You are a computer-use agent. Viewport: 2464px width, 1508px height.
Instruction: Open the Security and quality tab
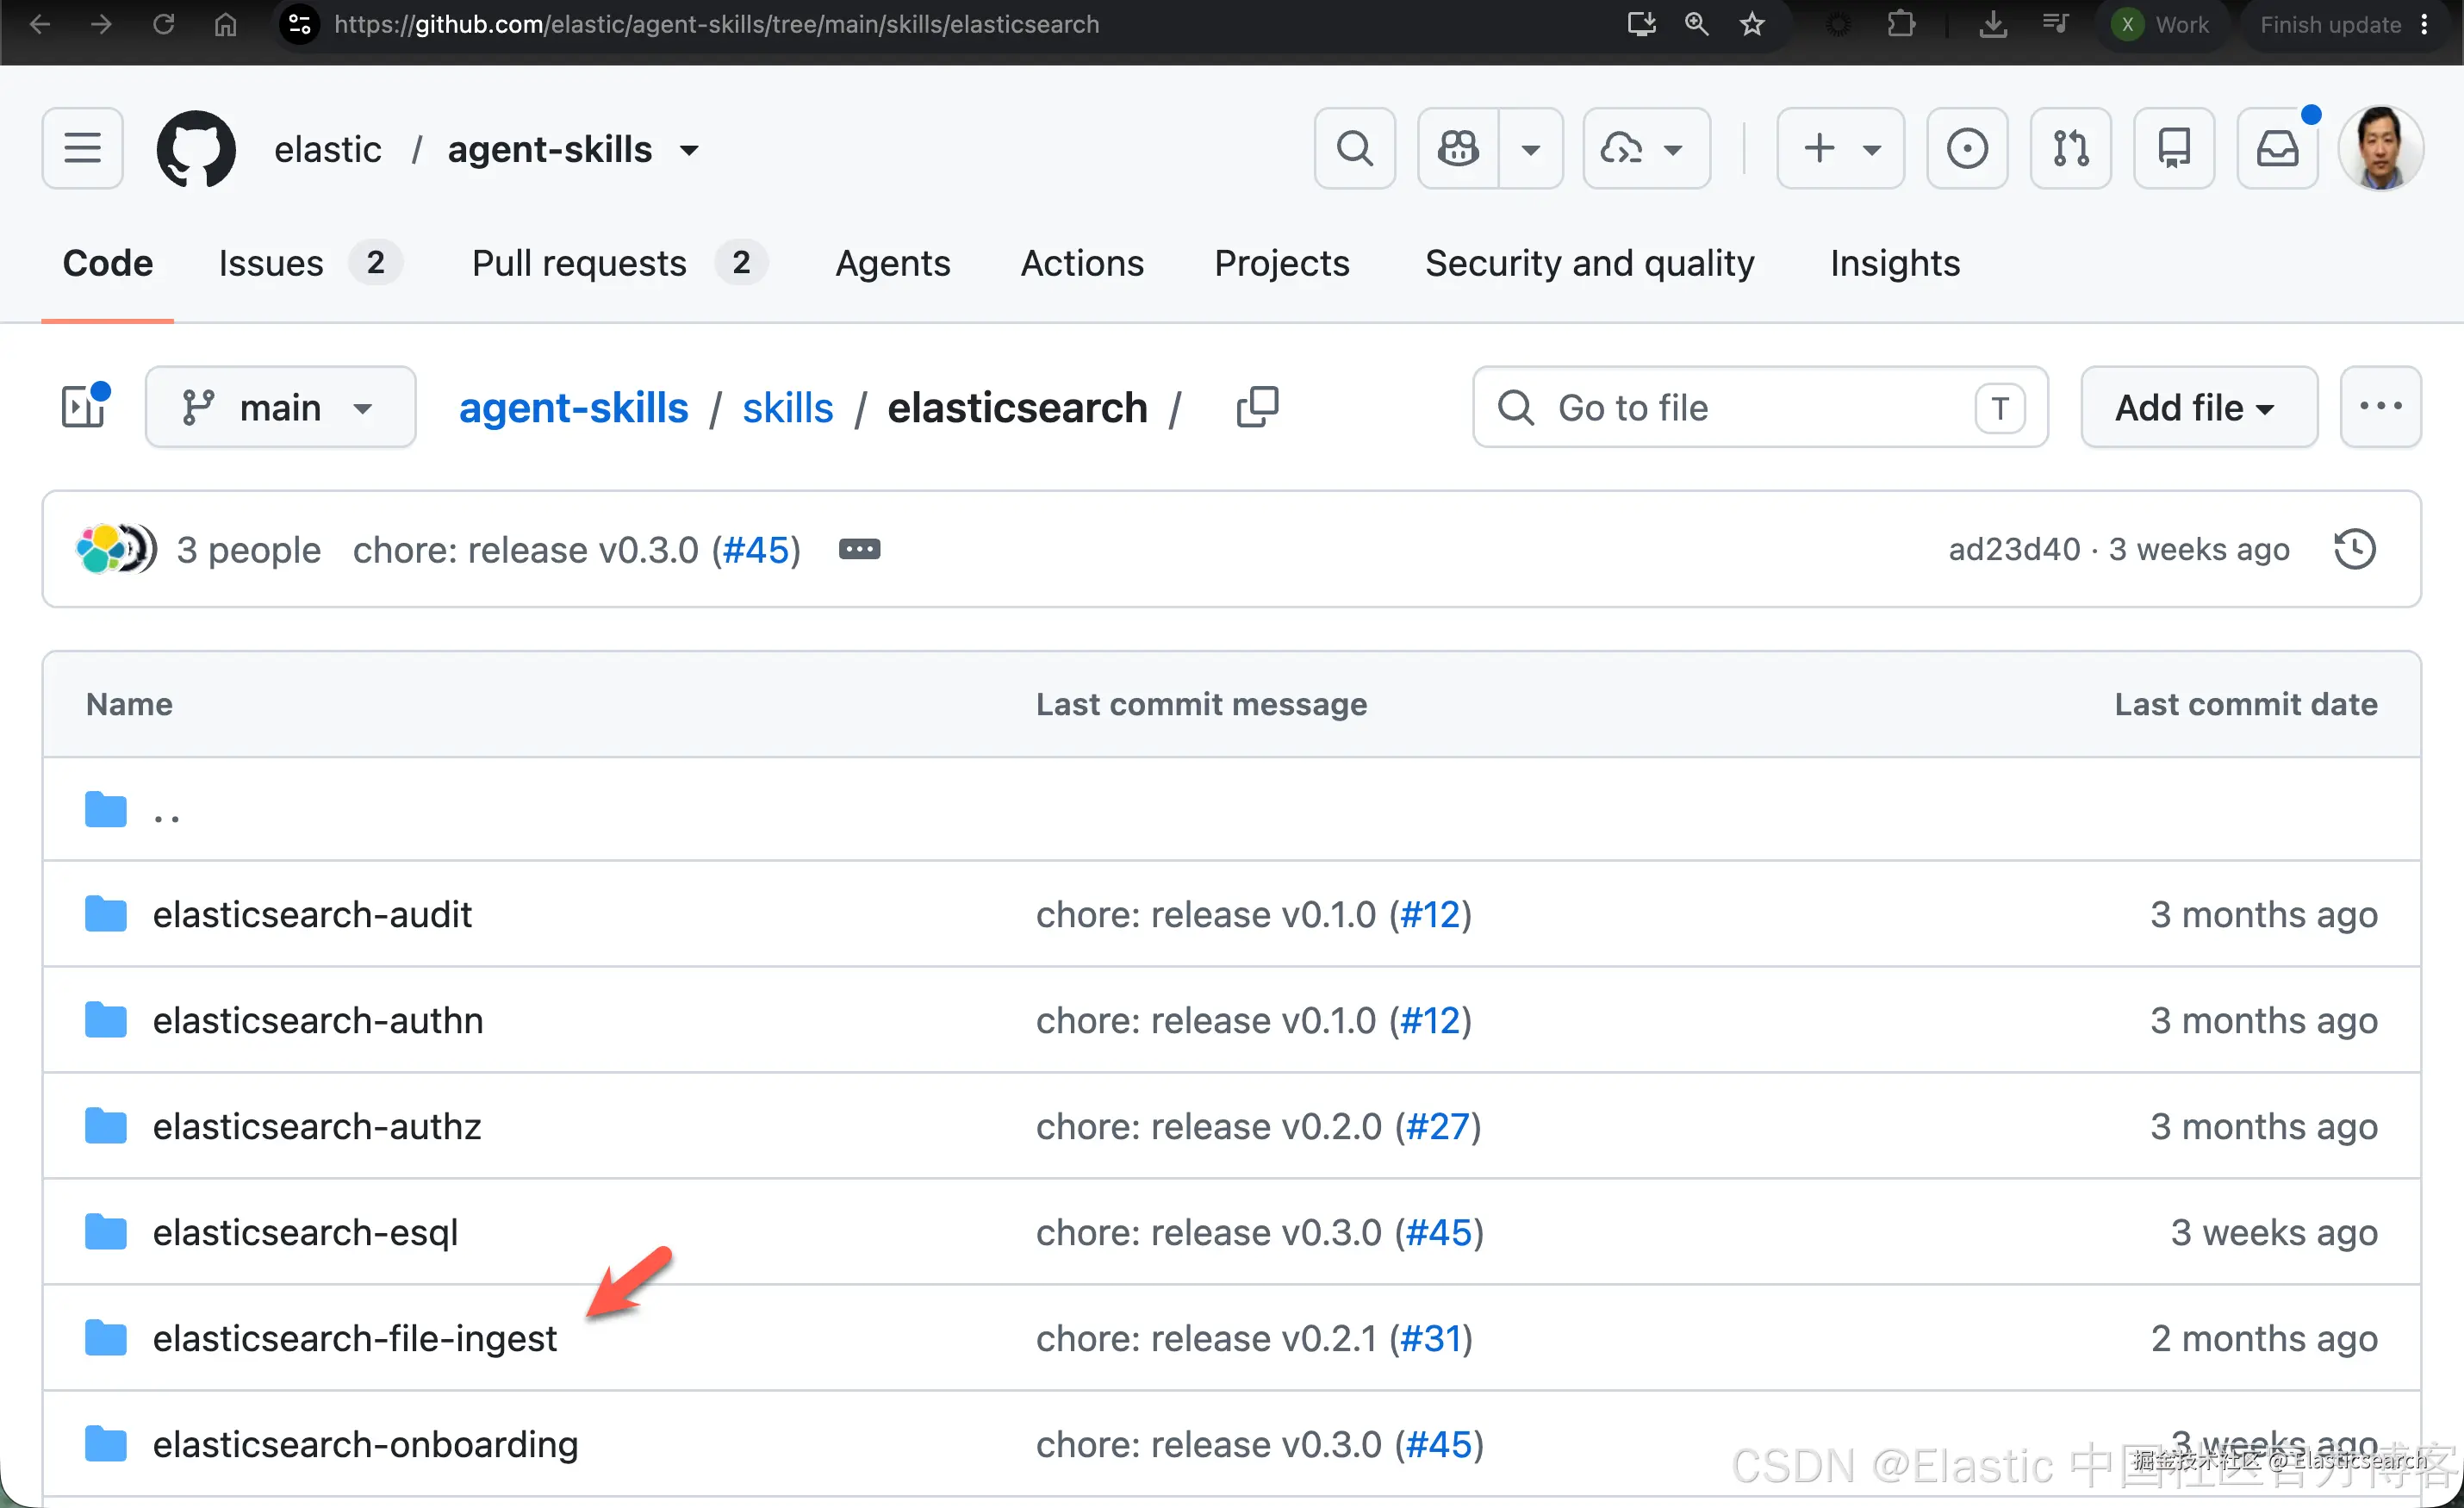[1590, 262]
